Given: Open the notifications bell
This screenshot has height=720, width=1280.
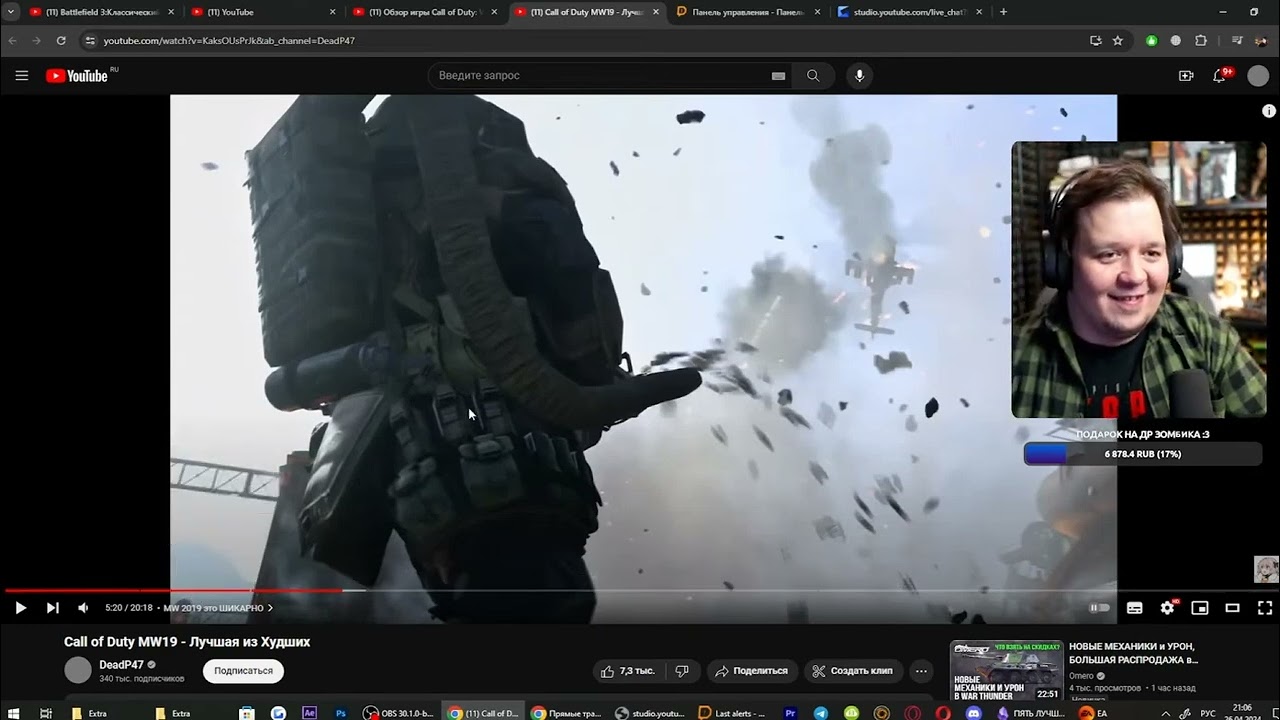Looking at the screenshot, I should click(x=1220, y=76).
